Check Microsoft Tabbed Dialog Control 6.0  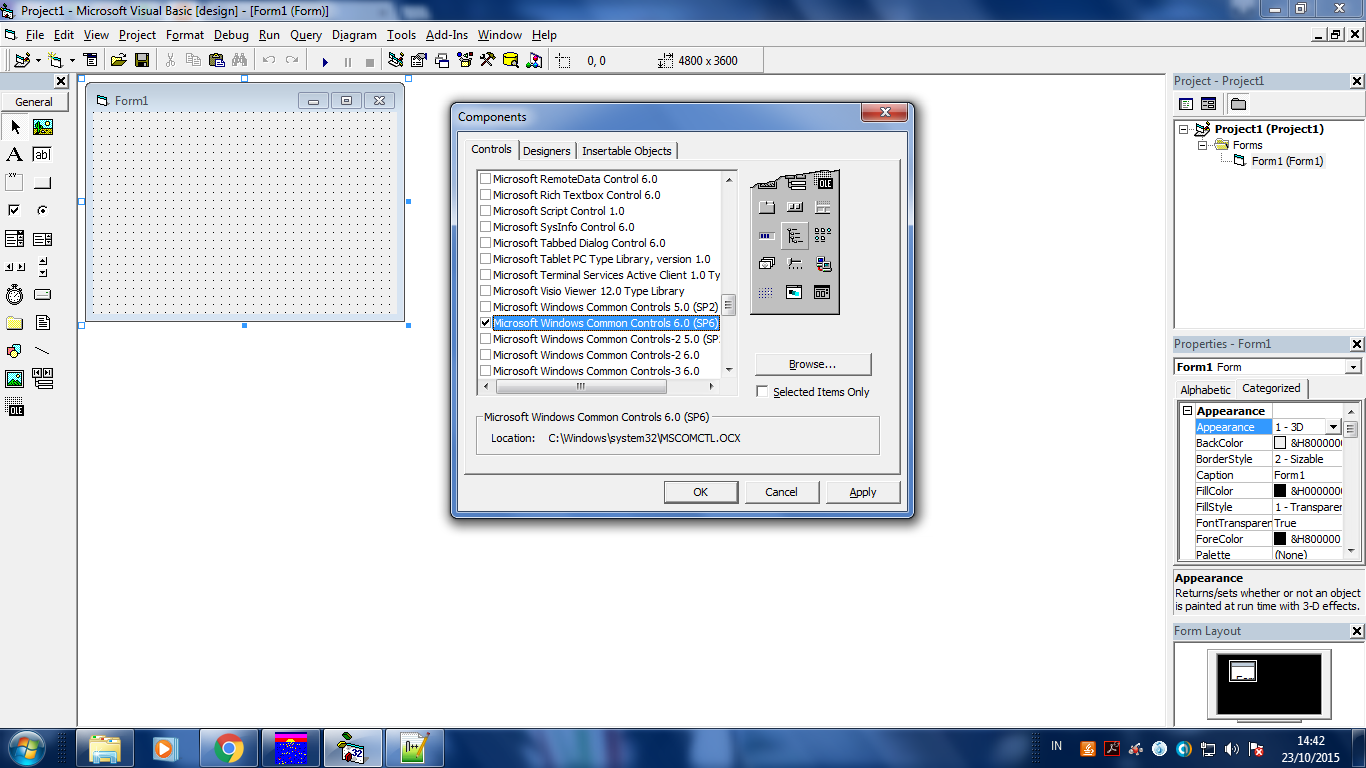[x=486, y=243]
